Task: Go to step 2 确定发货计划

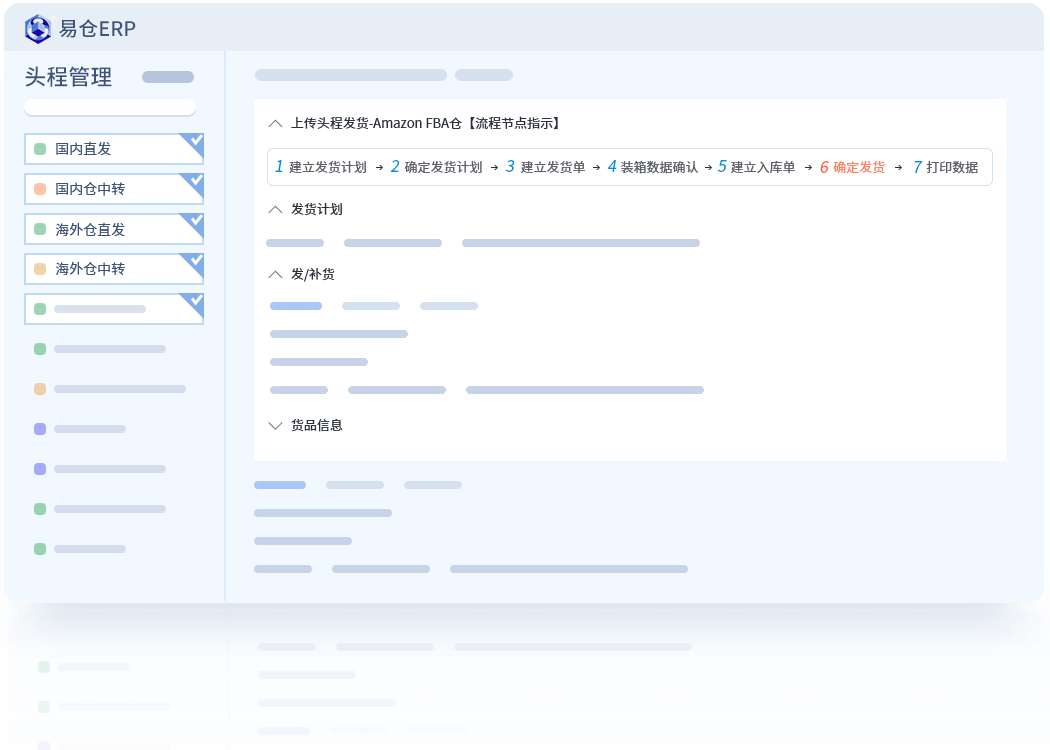Action: 437,167
